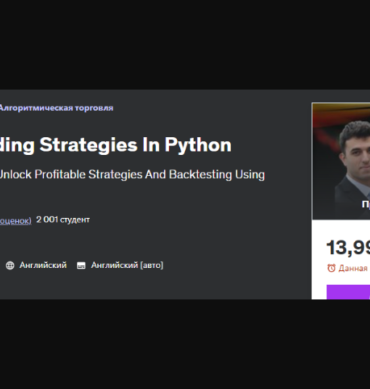Click the instructor's face in the preview

pos(355,148)
